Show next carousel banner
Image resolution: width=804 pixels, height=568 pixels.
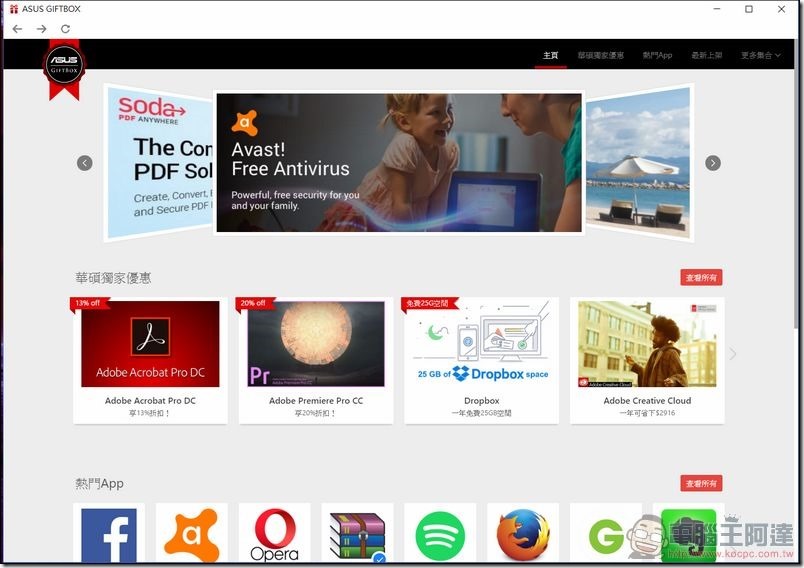[713, 163]
